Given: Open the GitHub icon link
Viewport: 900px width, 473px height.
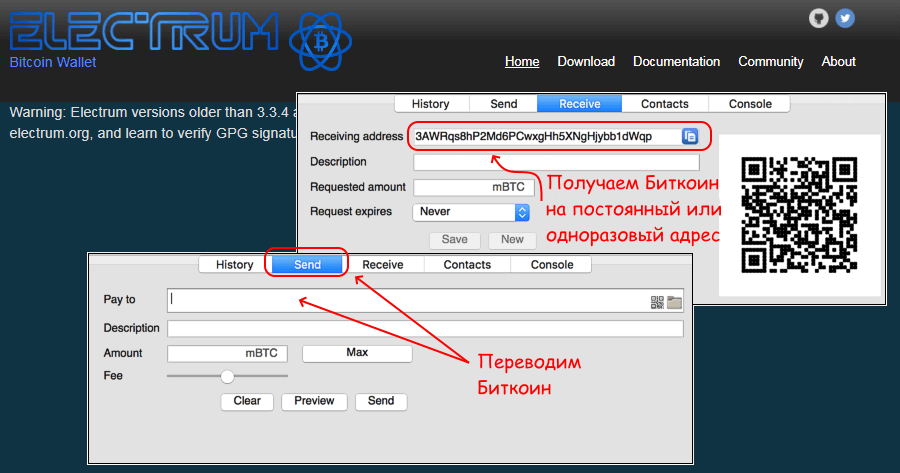Looking at the screenshot, I should (x=818, y=18).
